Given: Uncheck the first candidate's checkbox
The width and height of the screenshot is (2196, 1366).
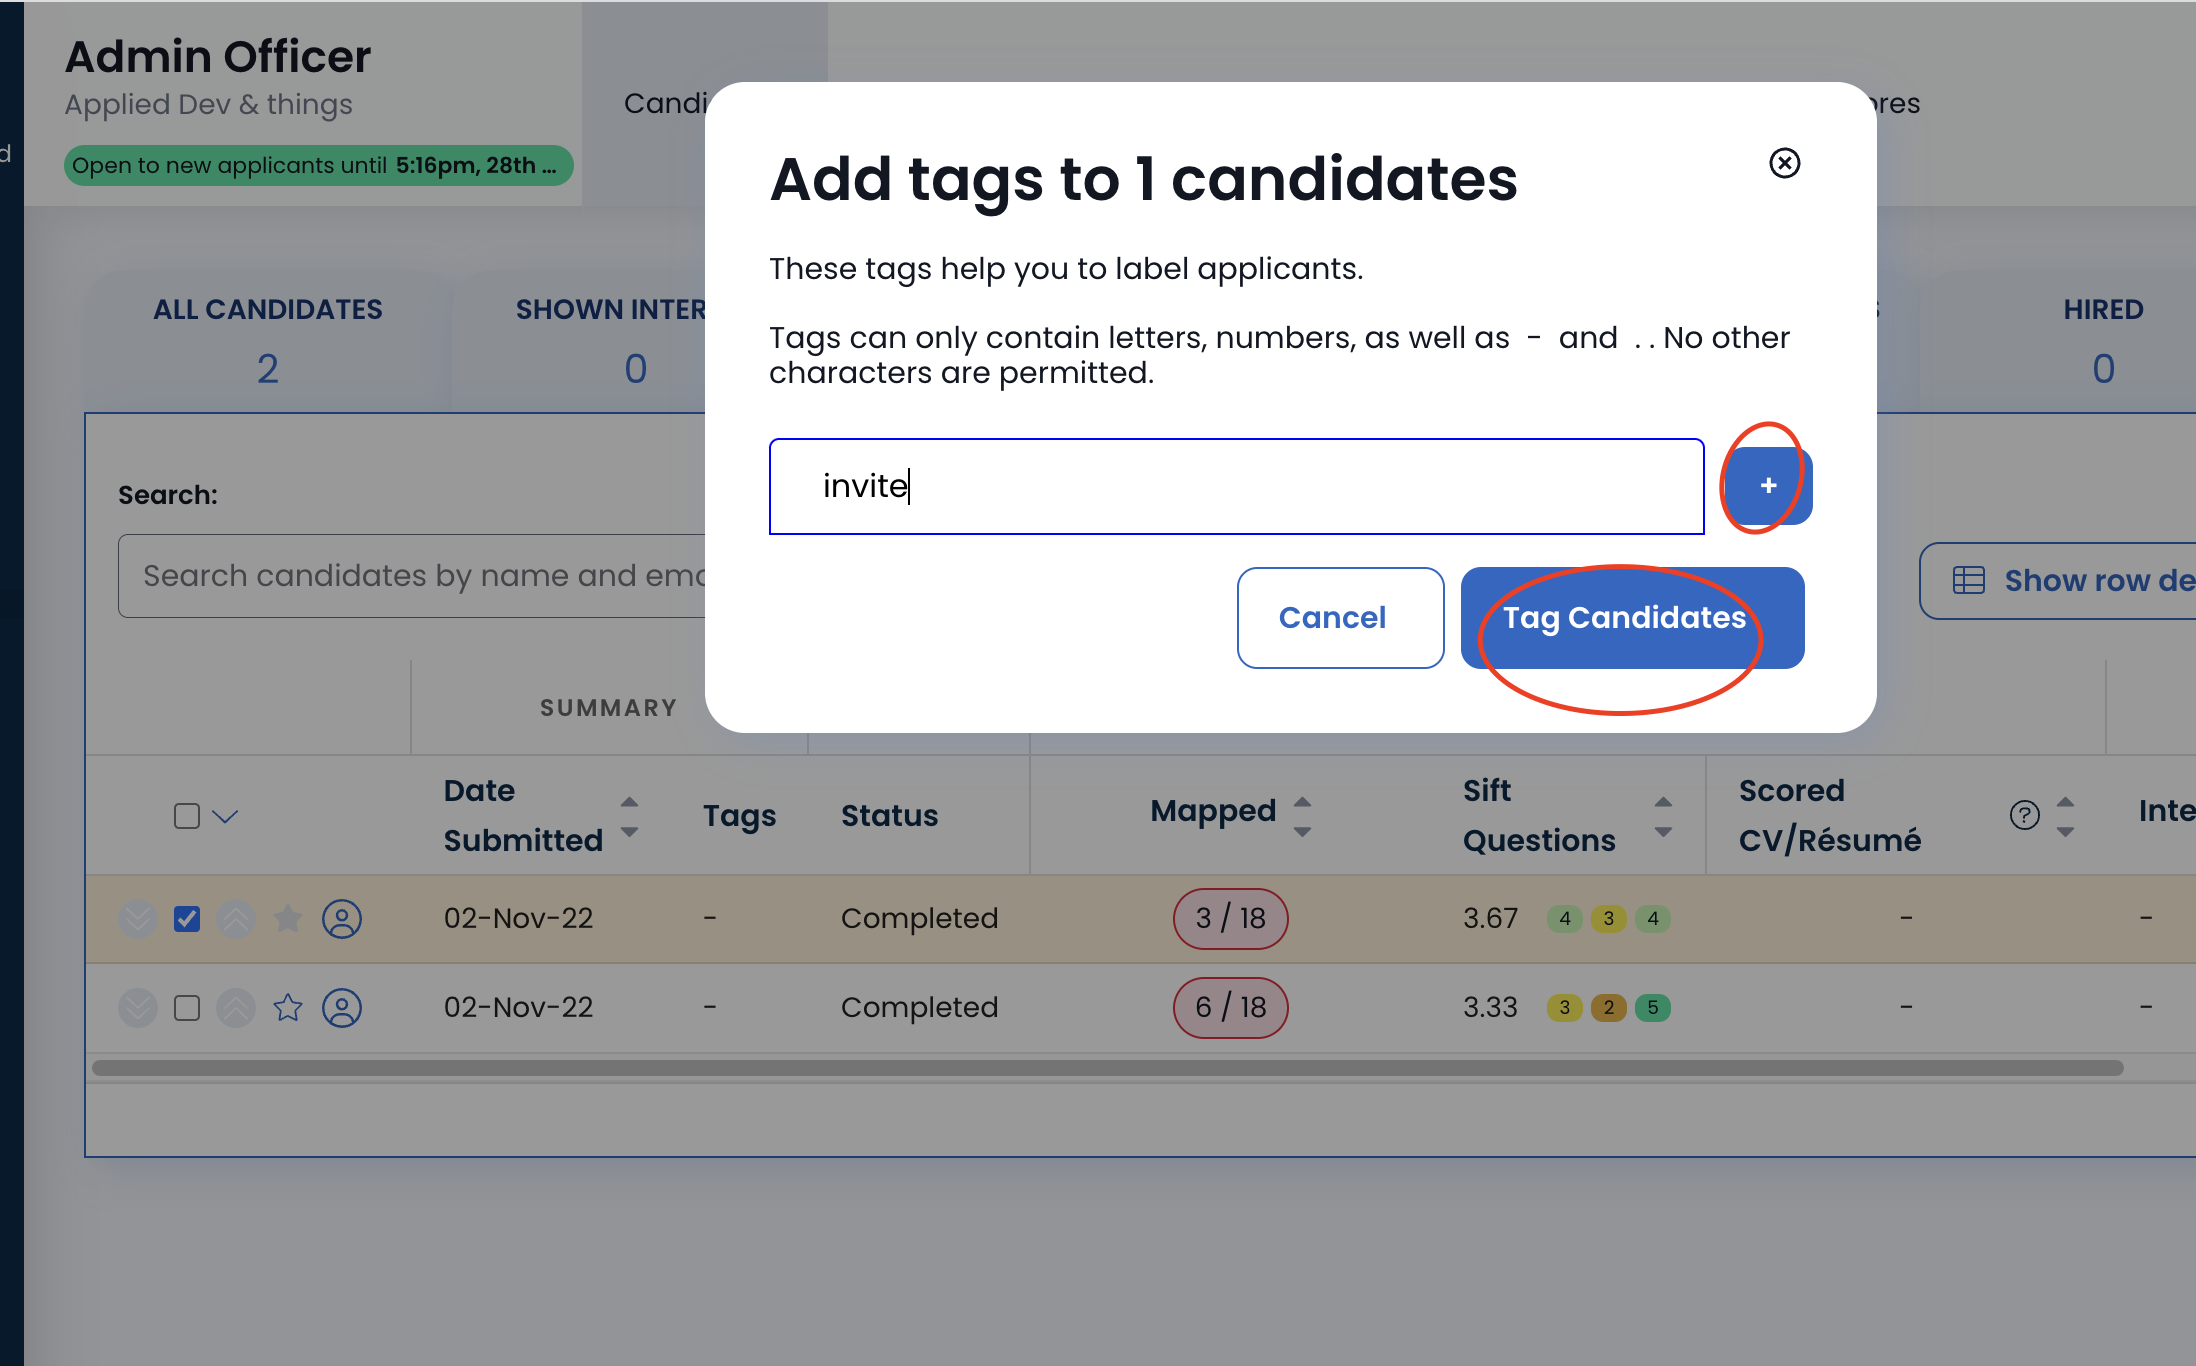Looking at the screenshot, I should 187,918.
